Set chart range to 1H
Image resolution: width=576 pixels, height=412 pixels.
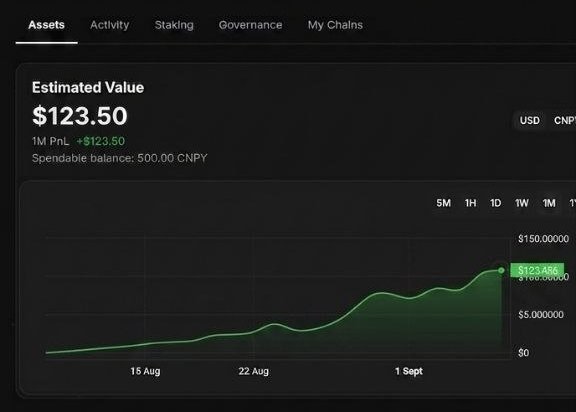(x=470, y=203)
